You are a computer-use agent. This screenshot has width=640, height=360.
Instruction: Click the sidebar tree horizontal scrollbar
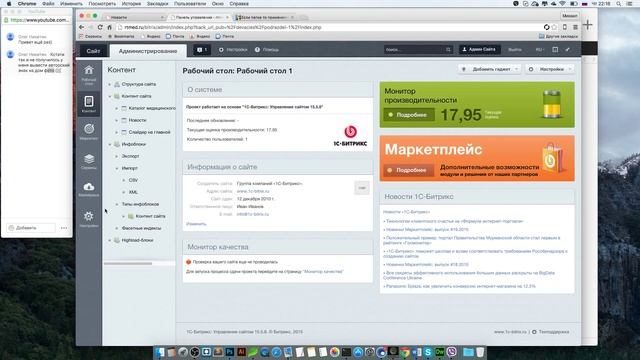click(x=128, y=264)
